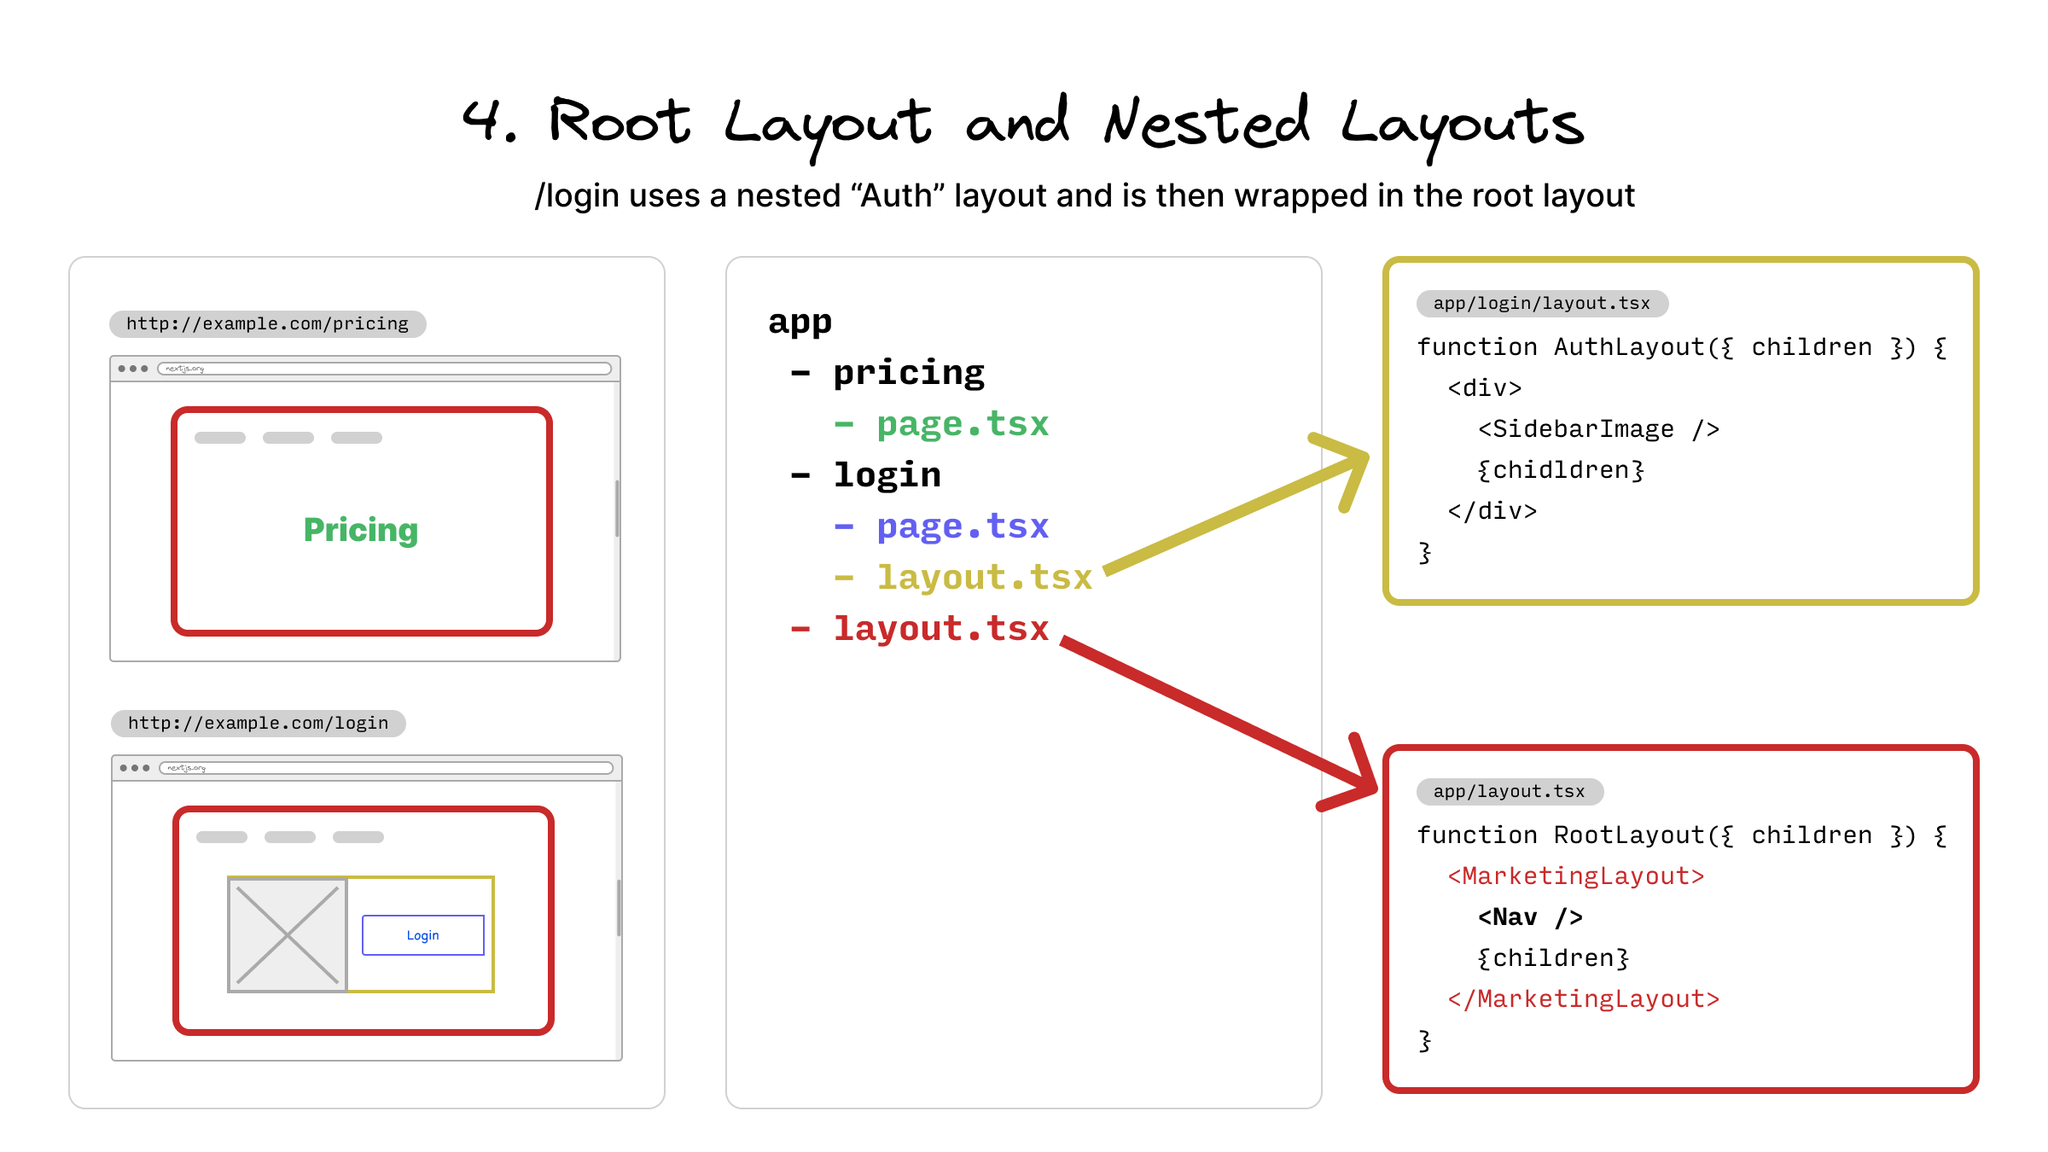Screen dimensions: 2048x1152
Task: Select green page.tsx under pricing
Action: (x=962, y=424)
